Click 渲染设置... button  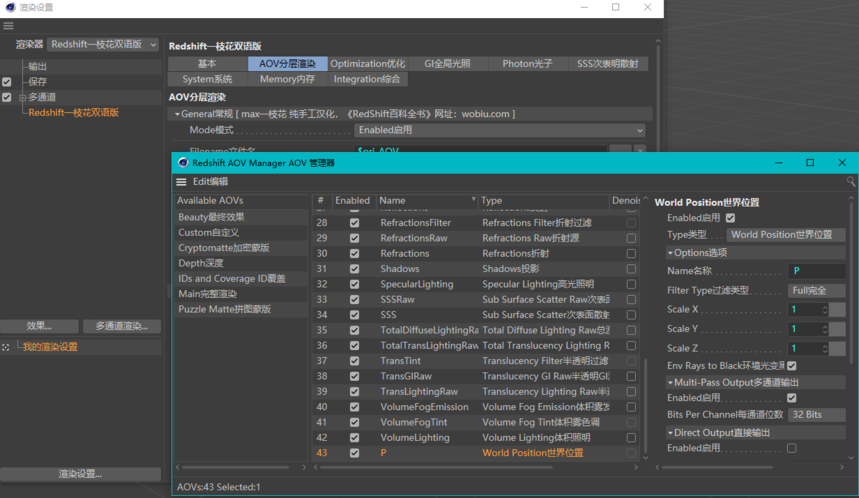point(81,474)
